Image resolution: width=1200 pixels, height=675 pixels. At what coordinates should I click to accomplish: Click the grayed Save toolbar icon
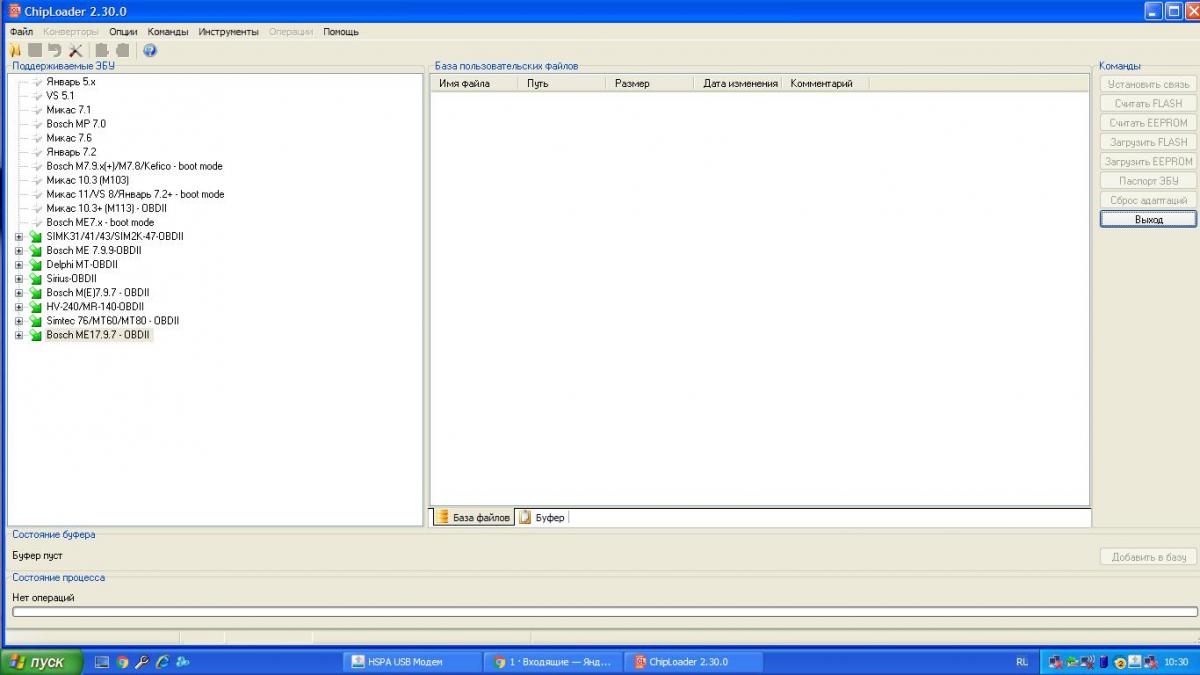[35, 50]
